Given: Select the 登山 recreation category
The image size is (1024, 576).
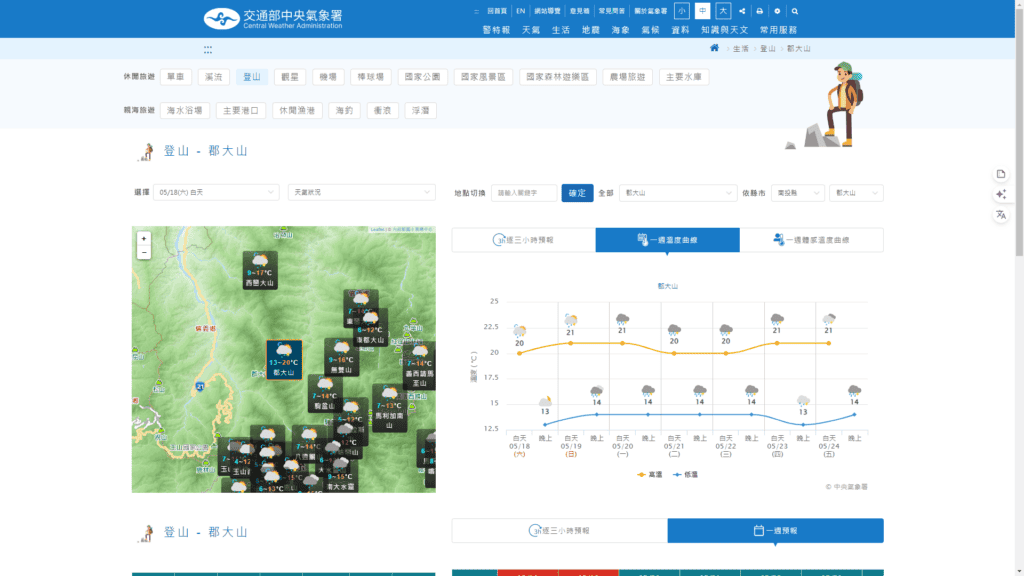Looking at the screenshot, I should point(252,77).
